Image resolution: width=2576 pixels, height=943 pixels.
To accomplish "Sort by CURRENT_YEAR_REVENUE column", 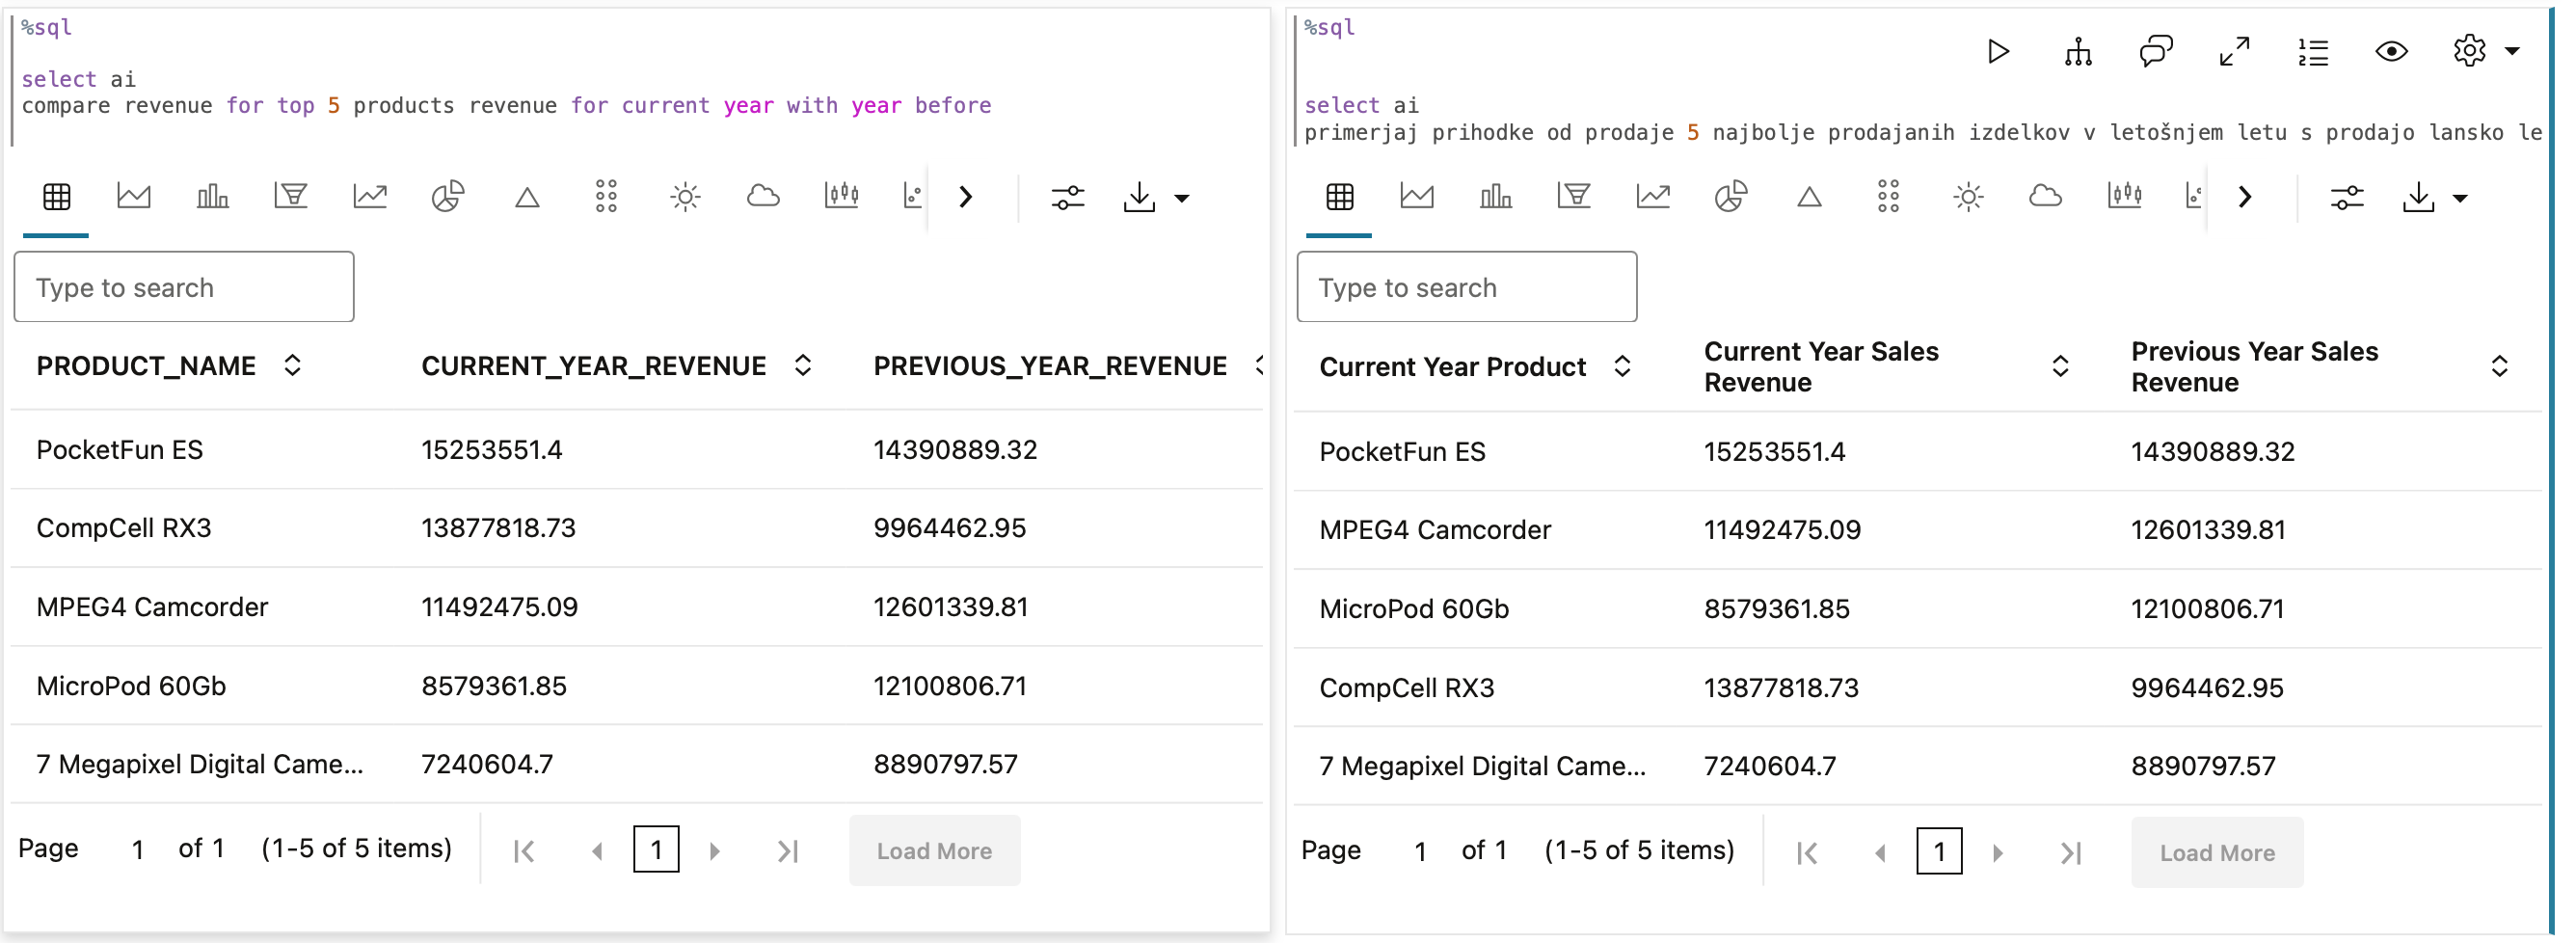I will coord(802,365).
